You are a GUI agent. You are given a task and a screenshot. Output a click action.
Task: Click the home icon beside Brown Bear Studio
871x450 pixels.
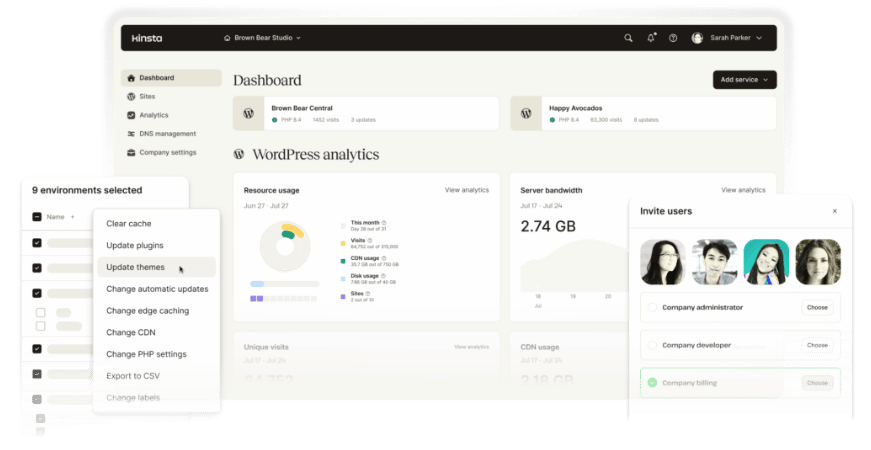(227, 38)
